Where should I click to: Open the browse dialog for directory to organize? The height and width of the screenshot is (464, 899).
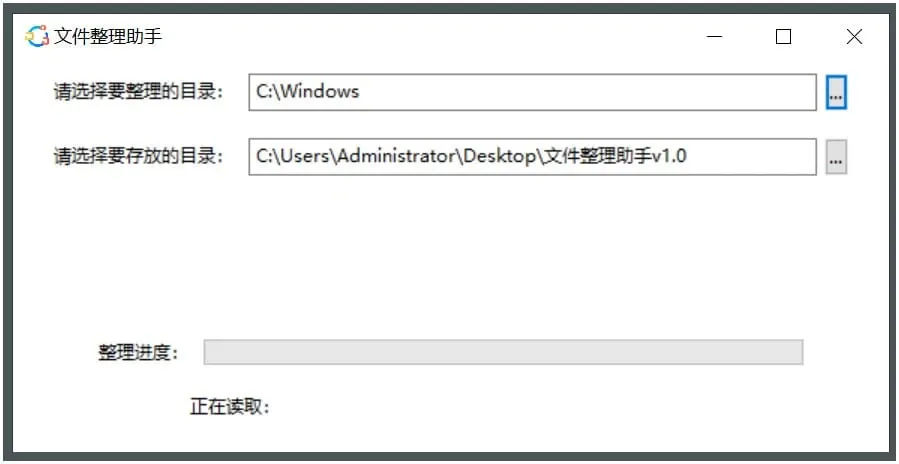[x=836, y=93]
